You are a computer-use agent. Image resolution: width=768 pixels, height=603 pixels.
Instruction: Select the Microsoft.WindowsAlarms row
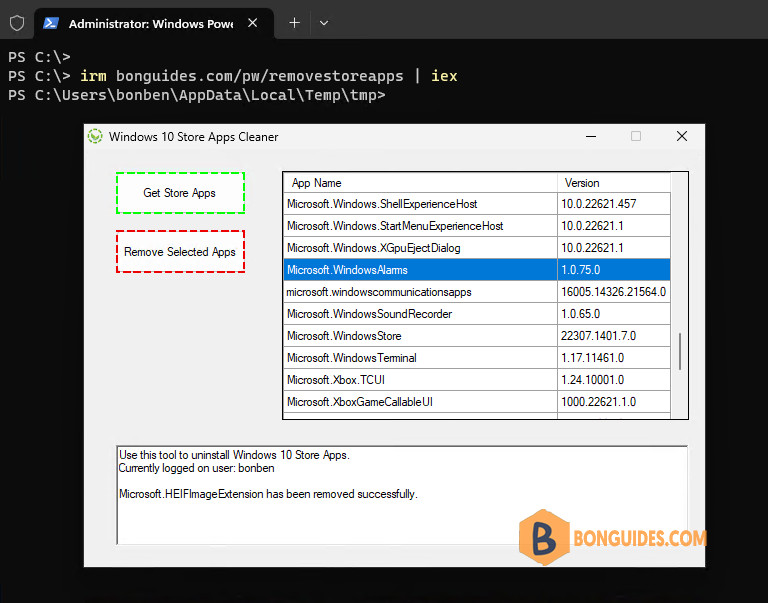[x=477, y=270]
